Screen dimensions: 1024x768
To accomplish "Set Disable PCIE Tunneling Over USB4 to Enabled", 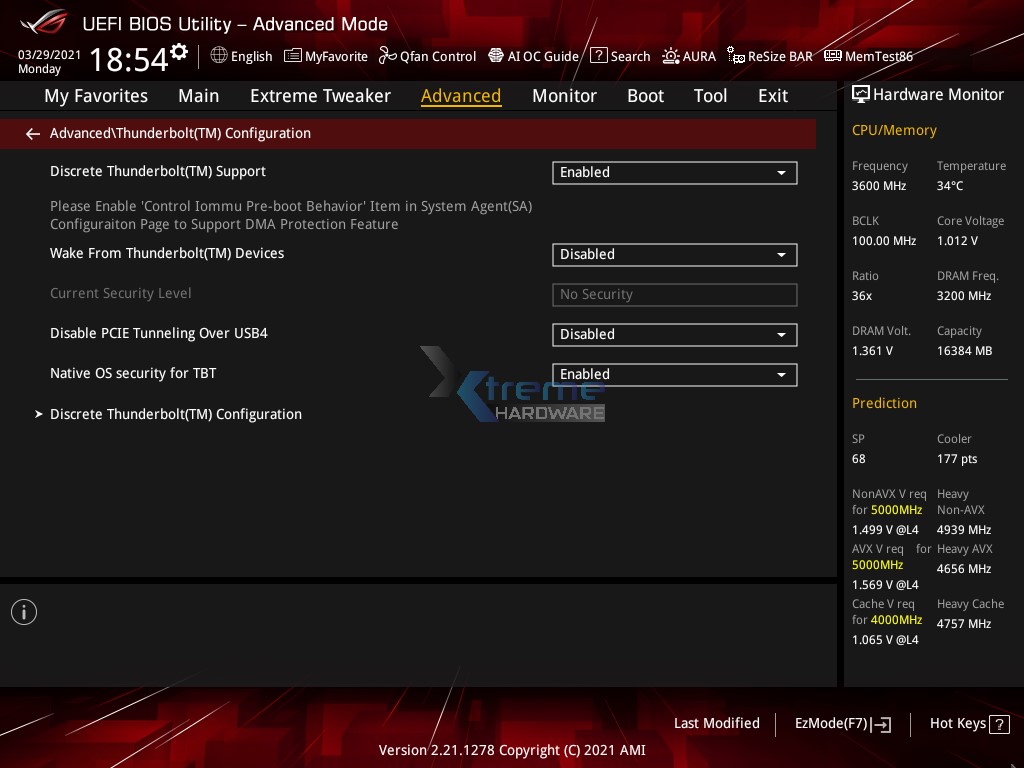I will pos(674,334).
